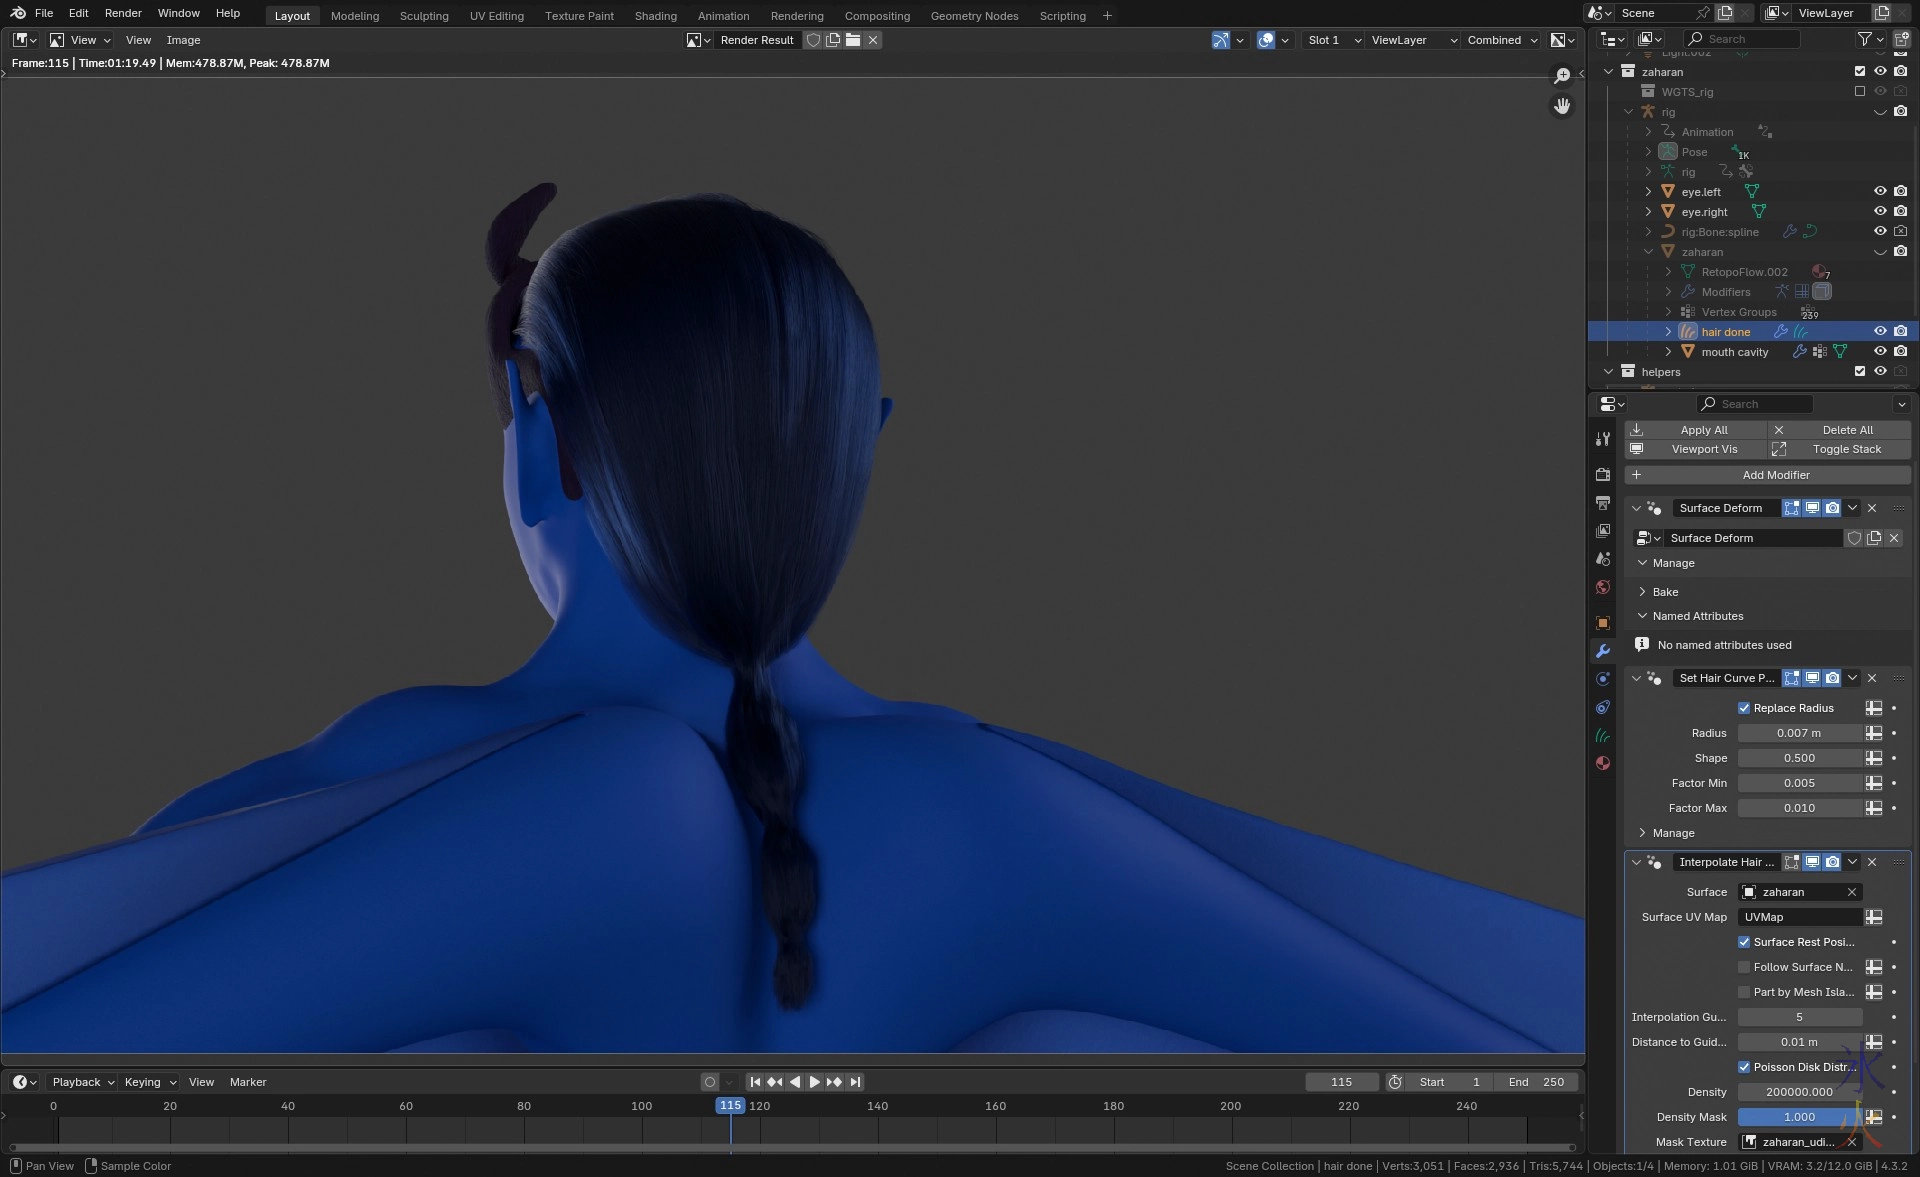1920x1177 pixels.
Task: Uncheck the Replace Radius checkbox
Action: pos(1744,708)
